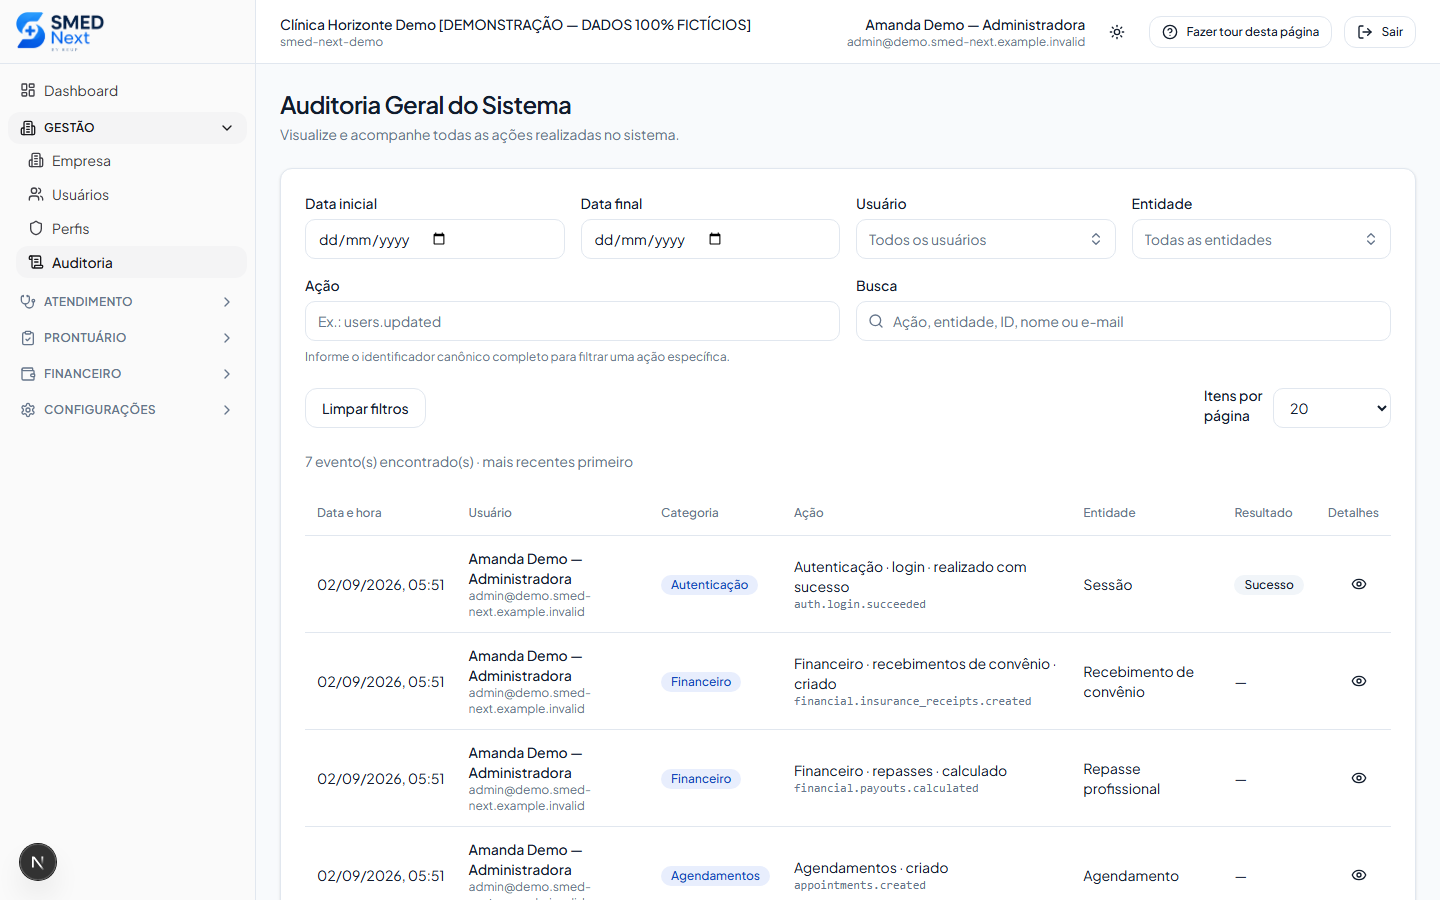Collapse the GESTÃO section
This screenshot has width=1440, height=900.
(127, 128)
